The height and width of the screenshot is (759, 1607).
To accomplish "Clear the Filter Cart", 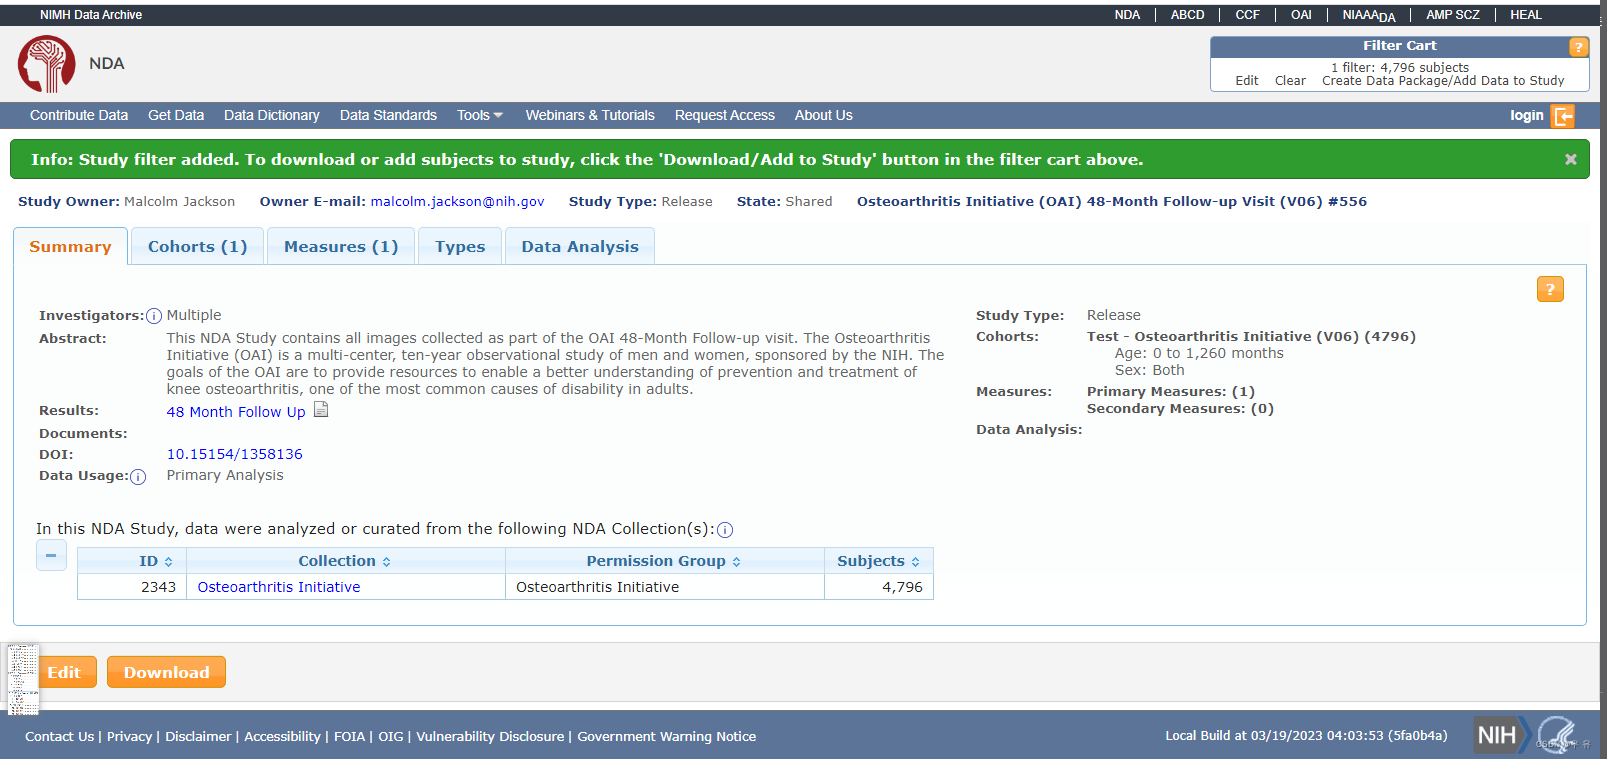I will coord(1290,81).
